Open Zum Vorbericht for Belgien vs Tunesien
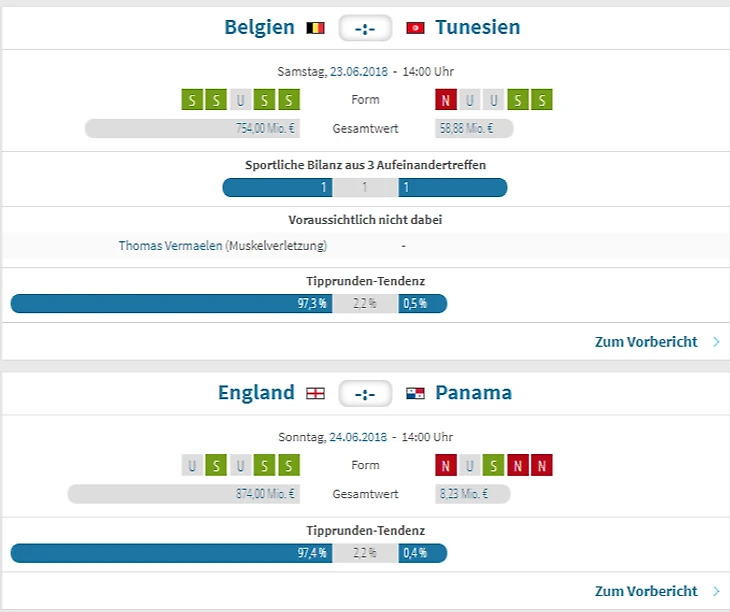 coord(646,342)
